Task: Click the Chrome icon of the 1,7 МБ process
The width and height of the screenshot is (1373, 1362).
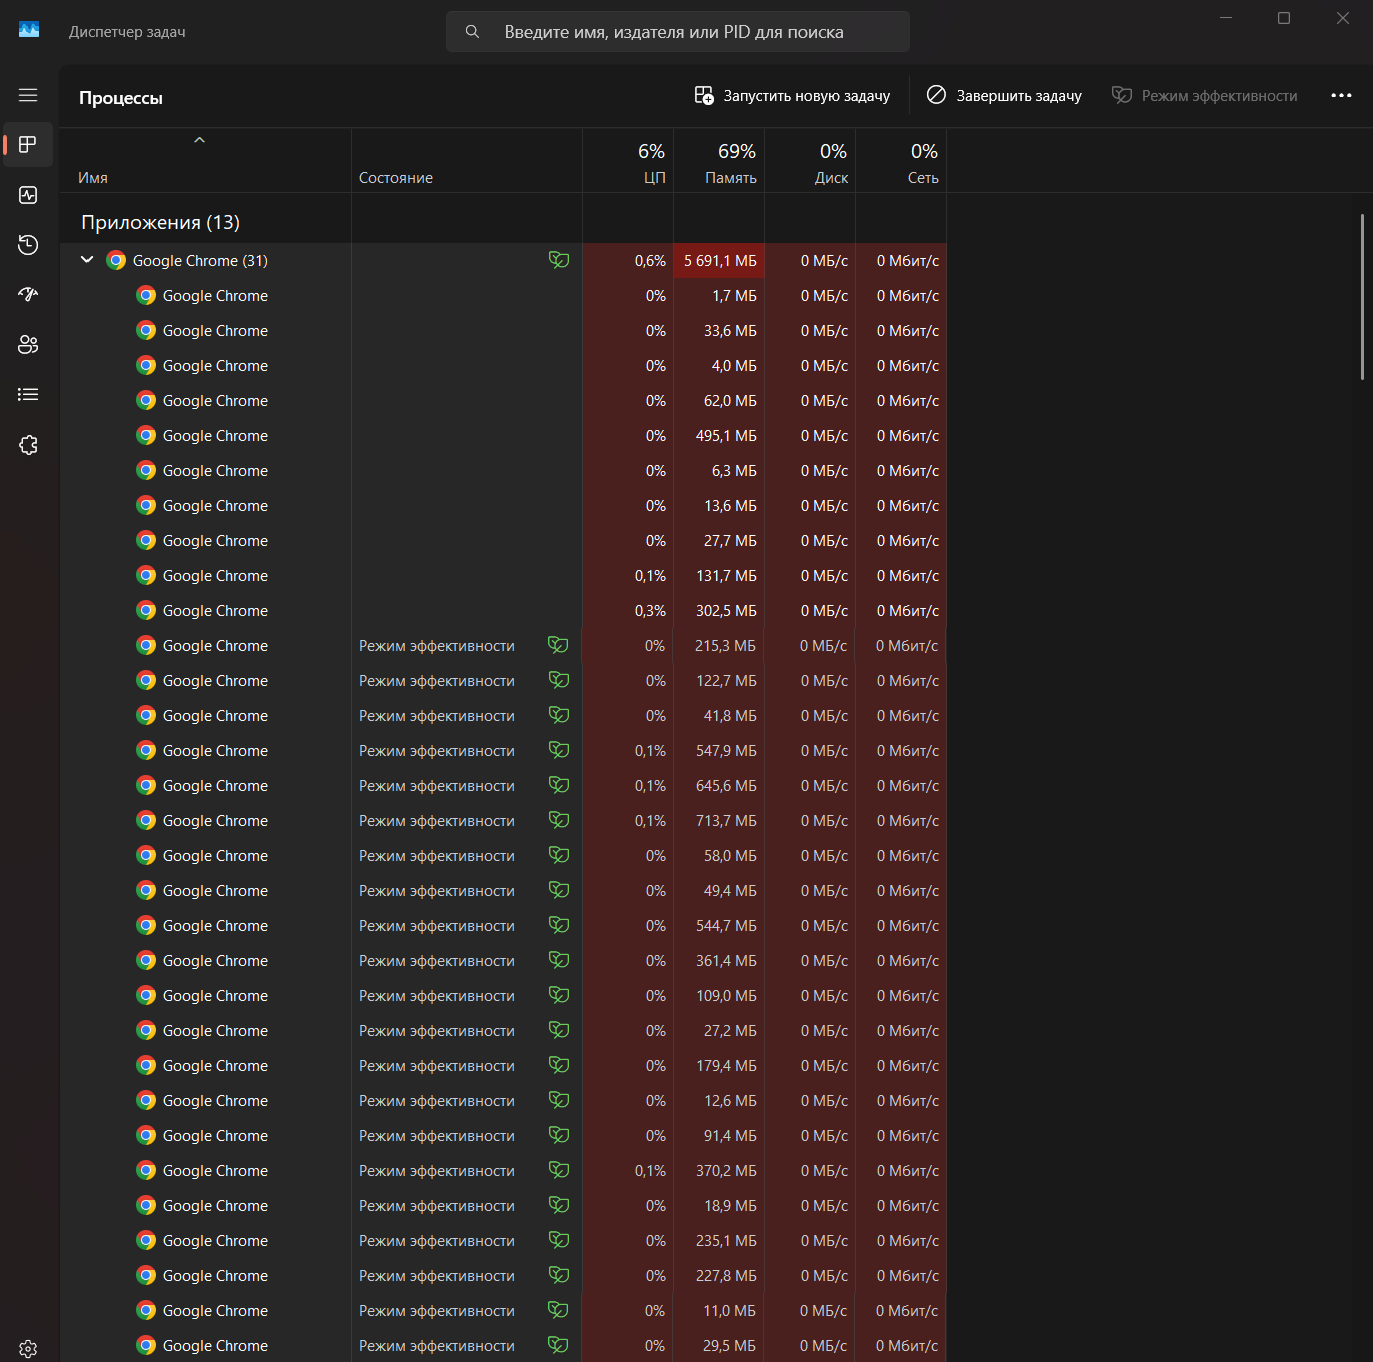Action: (146, 296)
